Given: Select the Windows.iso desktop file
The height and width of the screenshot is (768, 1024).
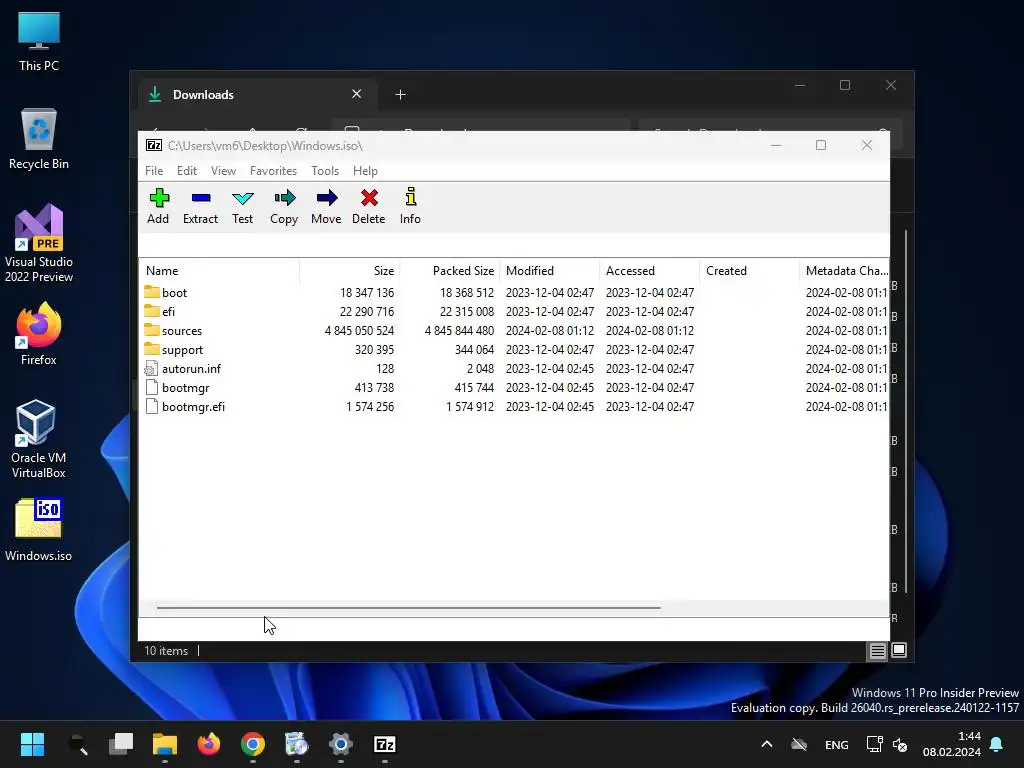Looking at the screenshot, I should click(39, 530).
